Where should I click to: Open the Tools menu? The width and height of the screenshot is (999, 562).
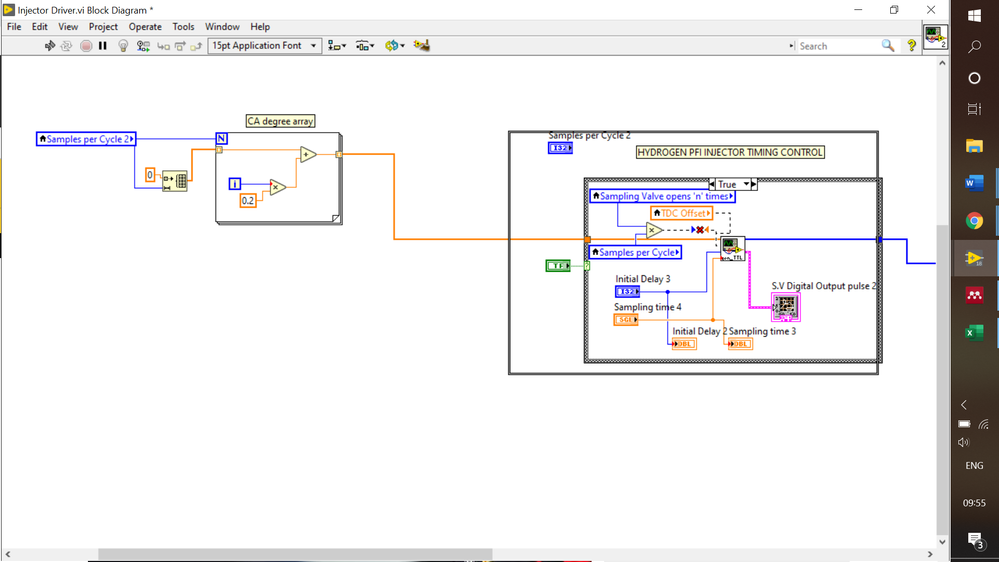(x=183, y=27)
